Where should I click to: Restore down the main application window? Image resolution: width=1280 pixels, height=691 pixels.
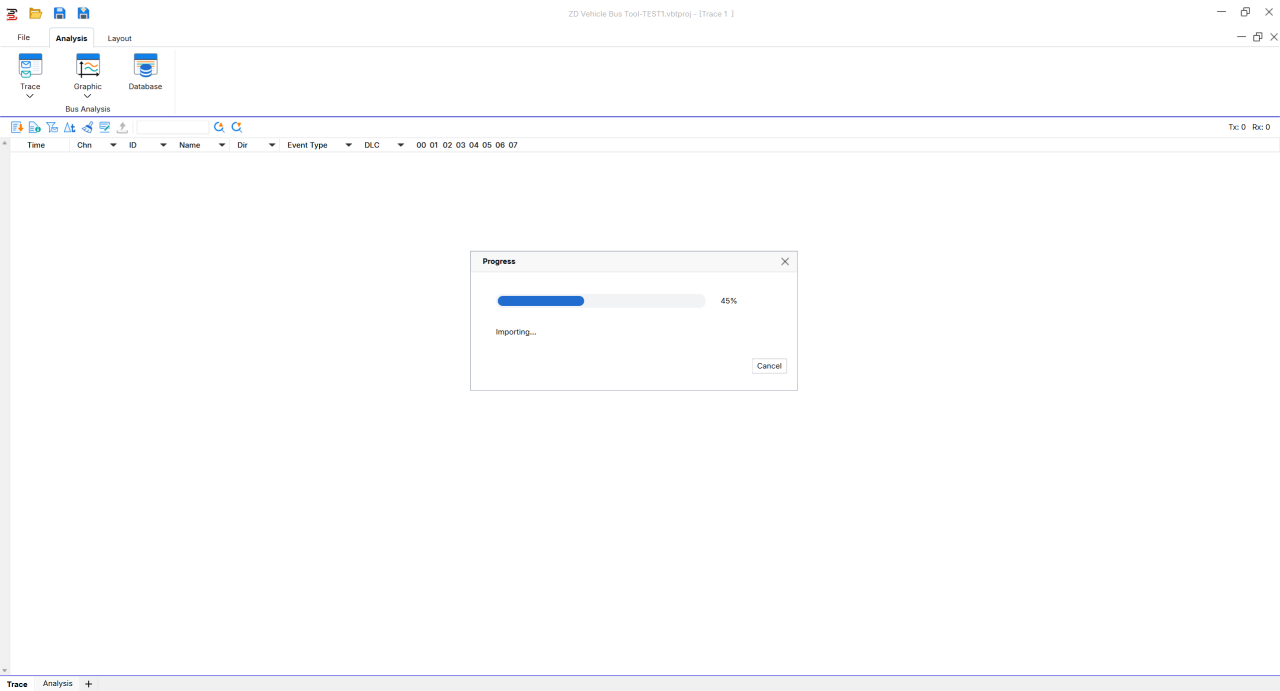(1245, 12)
